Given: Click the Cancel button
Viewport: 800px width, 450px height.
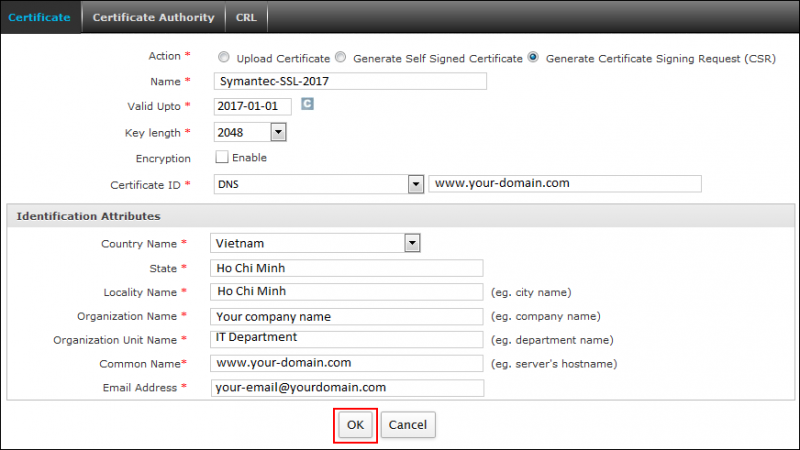Looking at the screenshot, I should click(408, 425).
